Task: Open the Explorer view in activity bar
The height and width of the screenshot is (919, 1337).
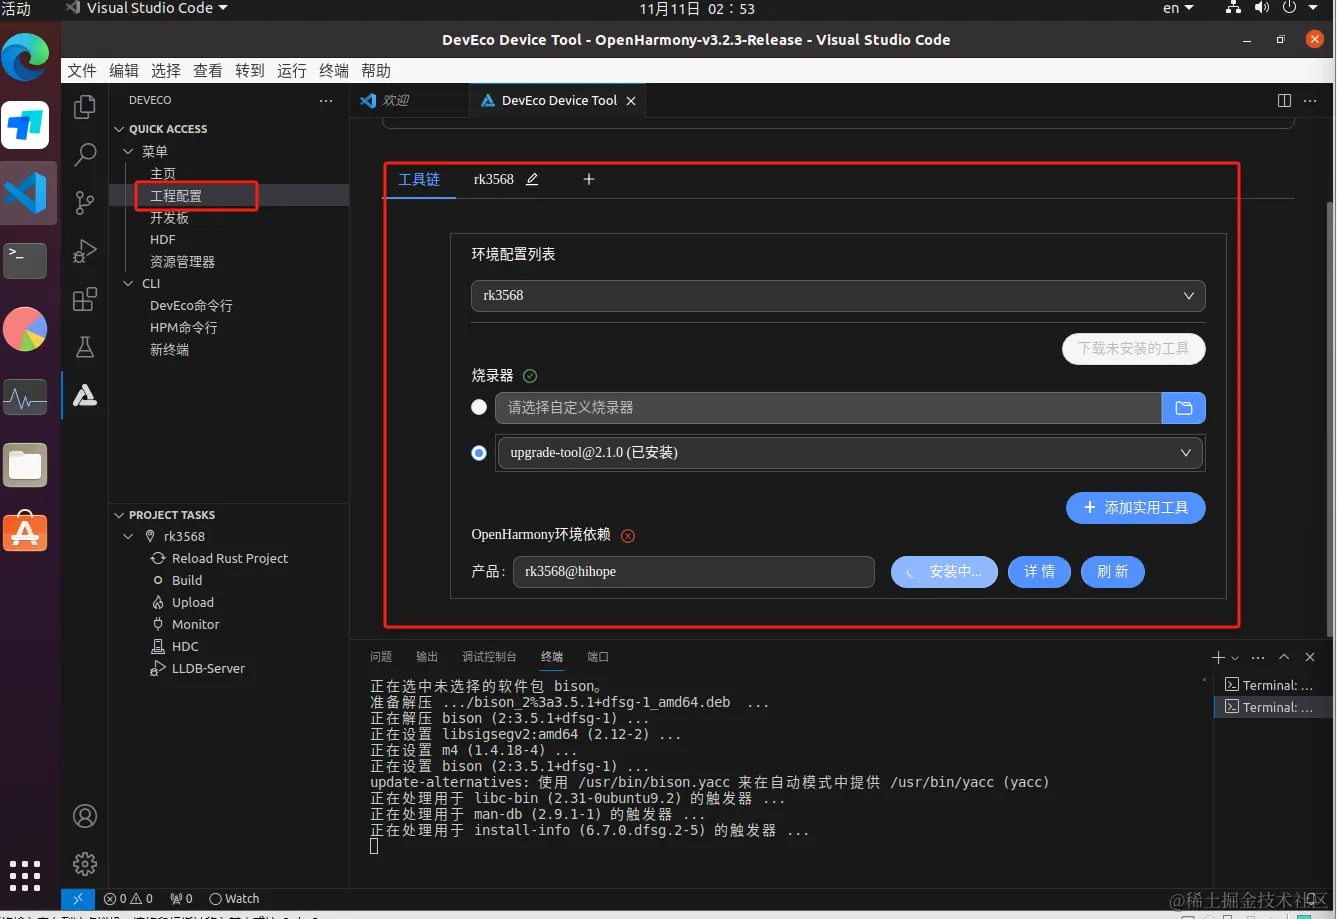Action: [x=85, y=107]
